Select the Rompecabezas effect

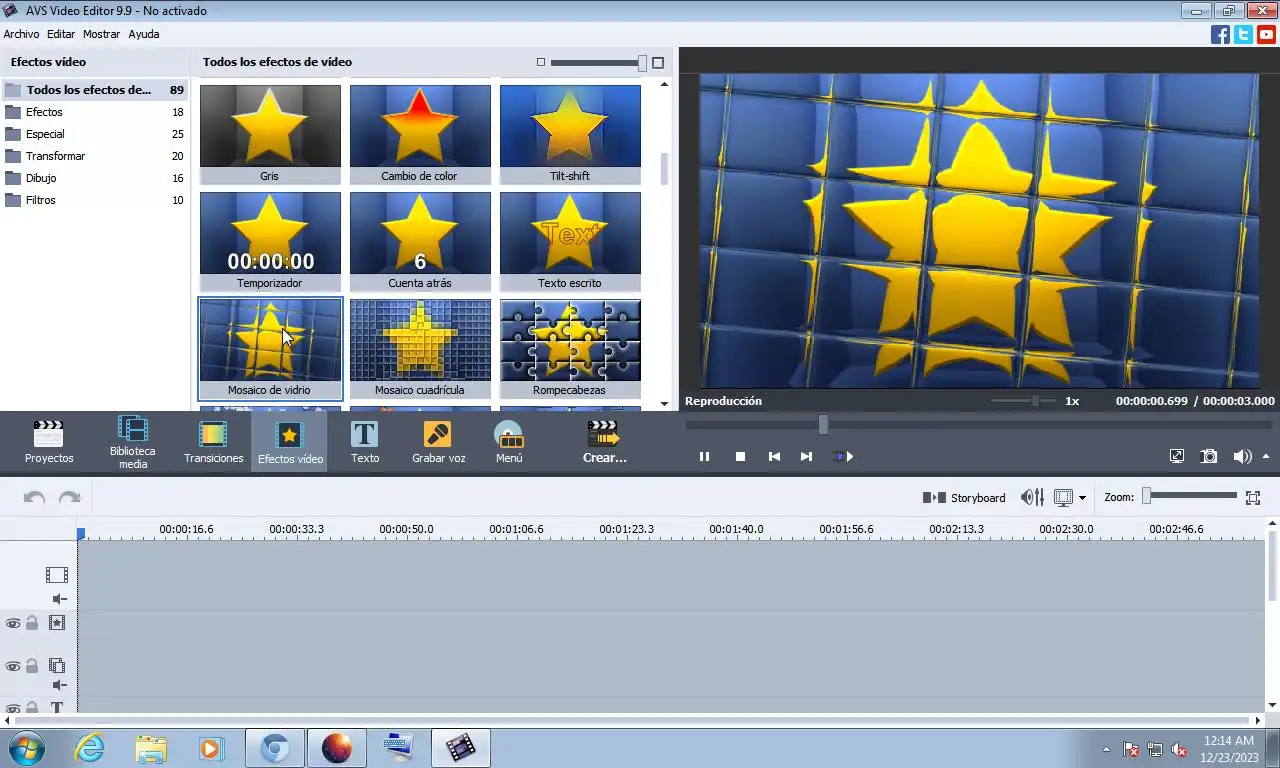(x=570, y=348)
